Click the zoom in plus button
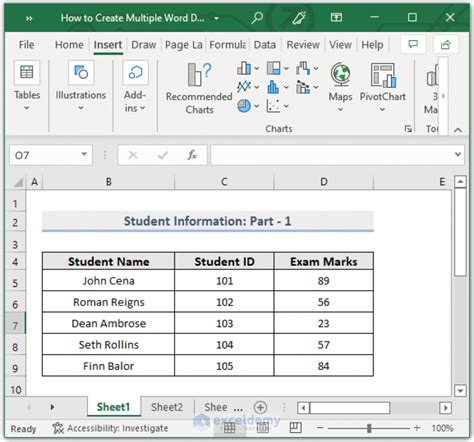The width and height of the screenshot is (474, 442). (x=417, y=428)
